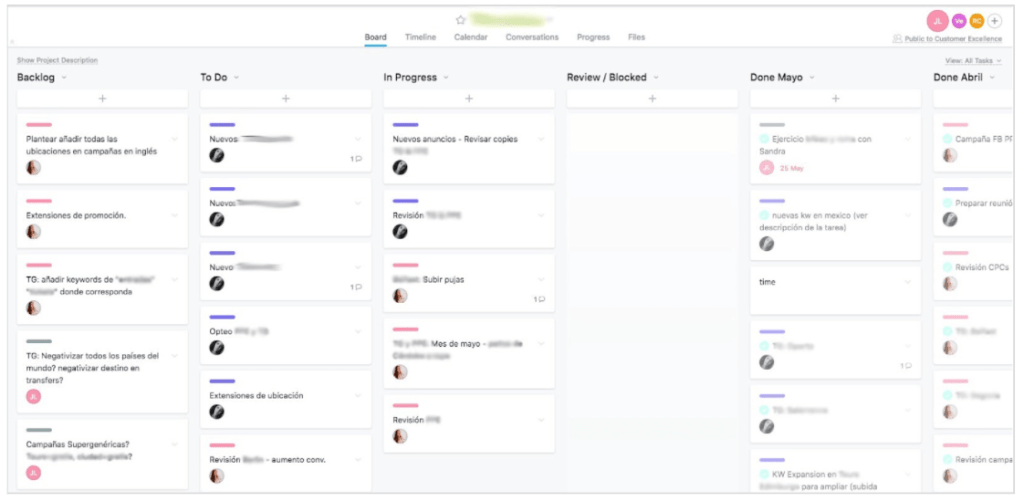This screenshot has height=501, width=1024.
Task: Expand Backlog column options chevron
Action: click(64, 78)
